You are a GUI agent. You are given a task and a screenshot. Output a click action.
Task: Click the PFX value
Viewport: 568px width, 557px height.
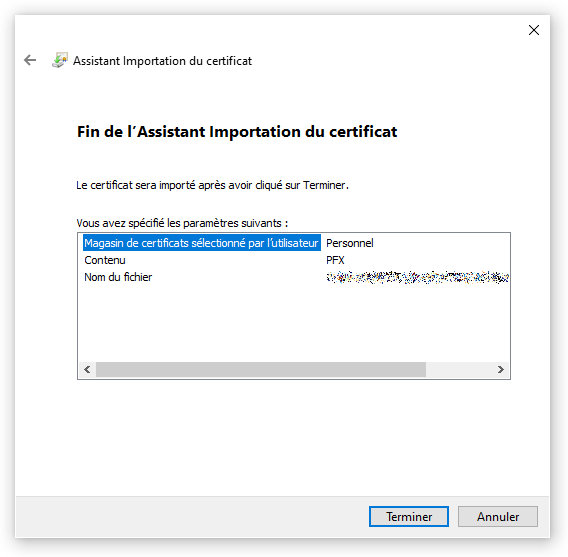[x=335, y=260]
